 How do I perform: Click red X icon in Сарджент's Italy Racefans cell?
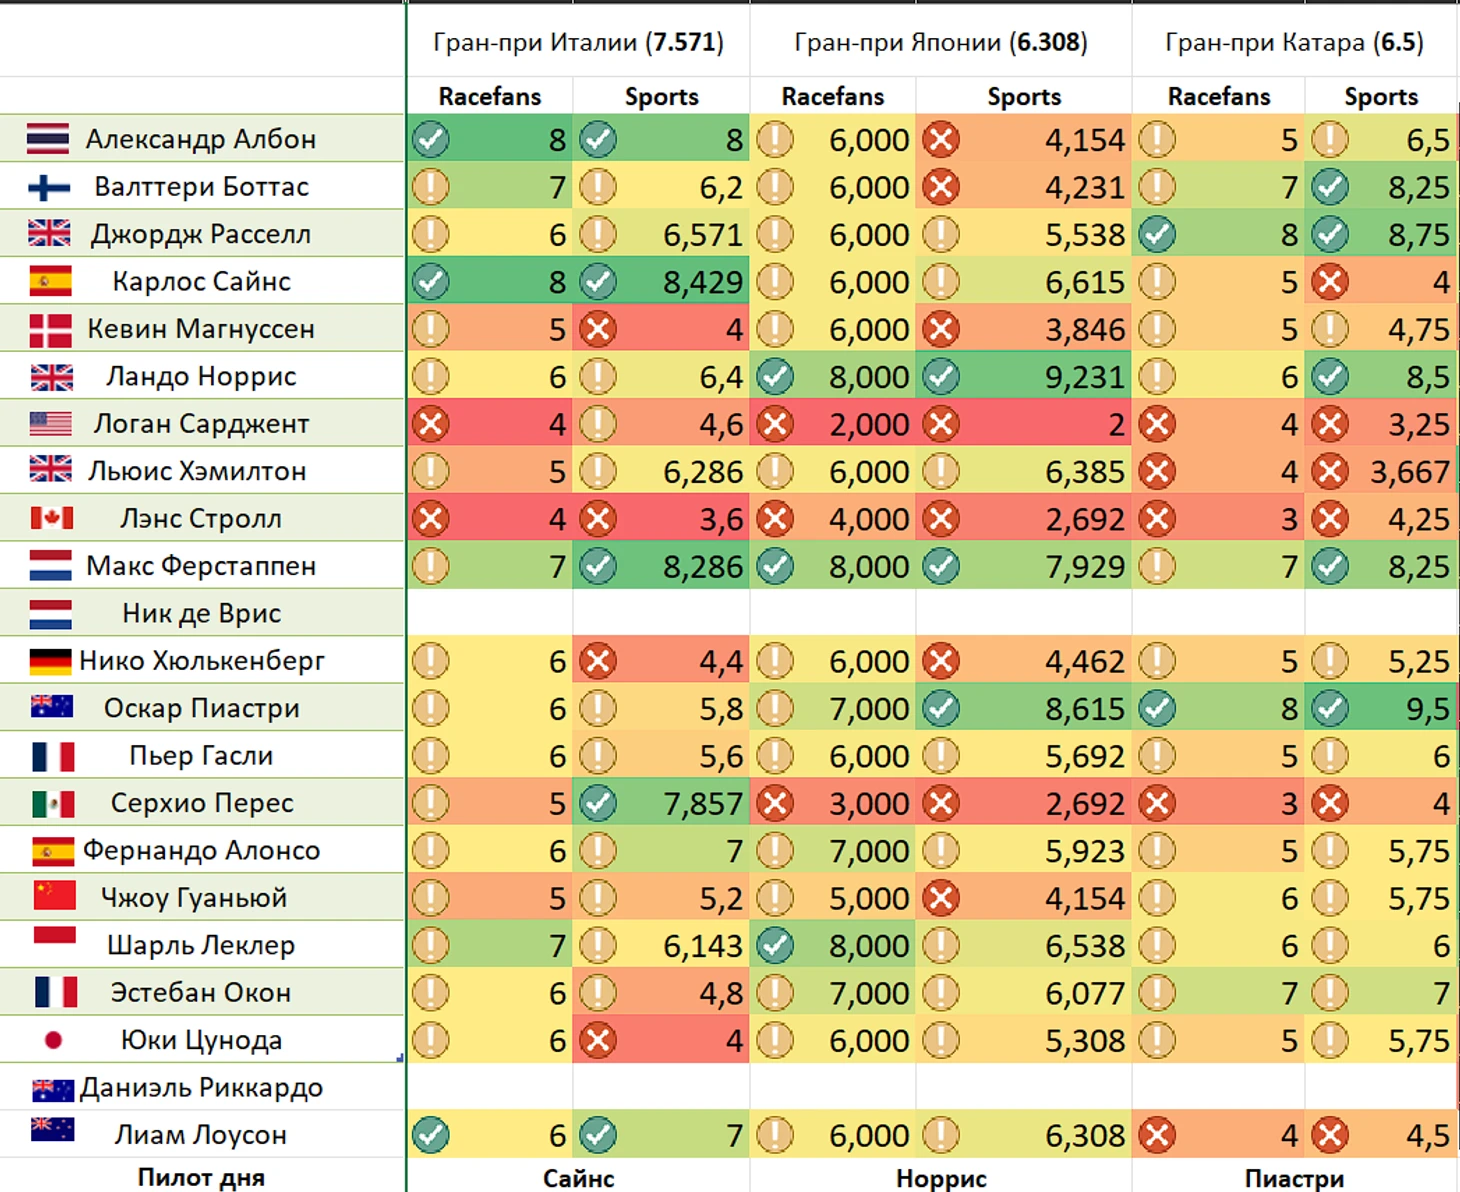click(x=431, y=424)
